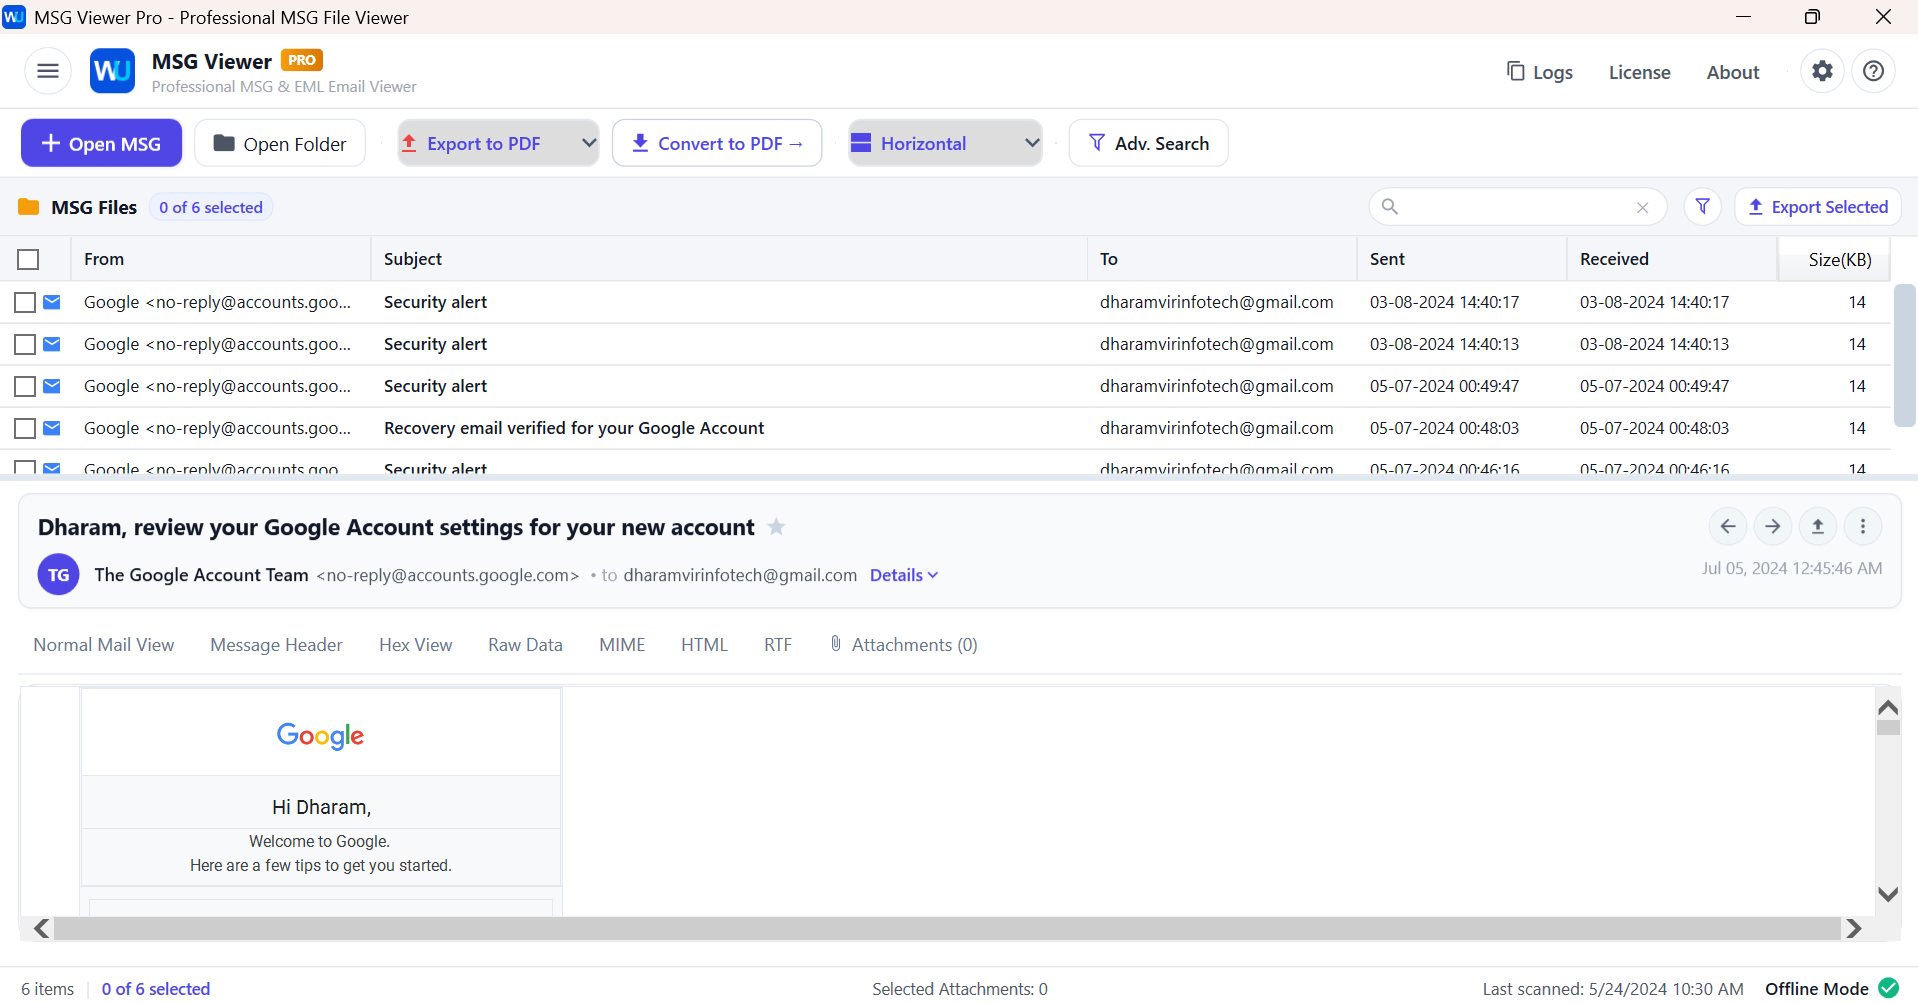Click the TG sender avatar
Viewport: 1918px width, 1003px height.
pos(58,575)
